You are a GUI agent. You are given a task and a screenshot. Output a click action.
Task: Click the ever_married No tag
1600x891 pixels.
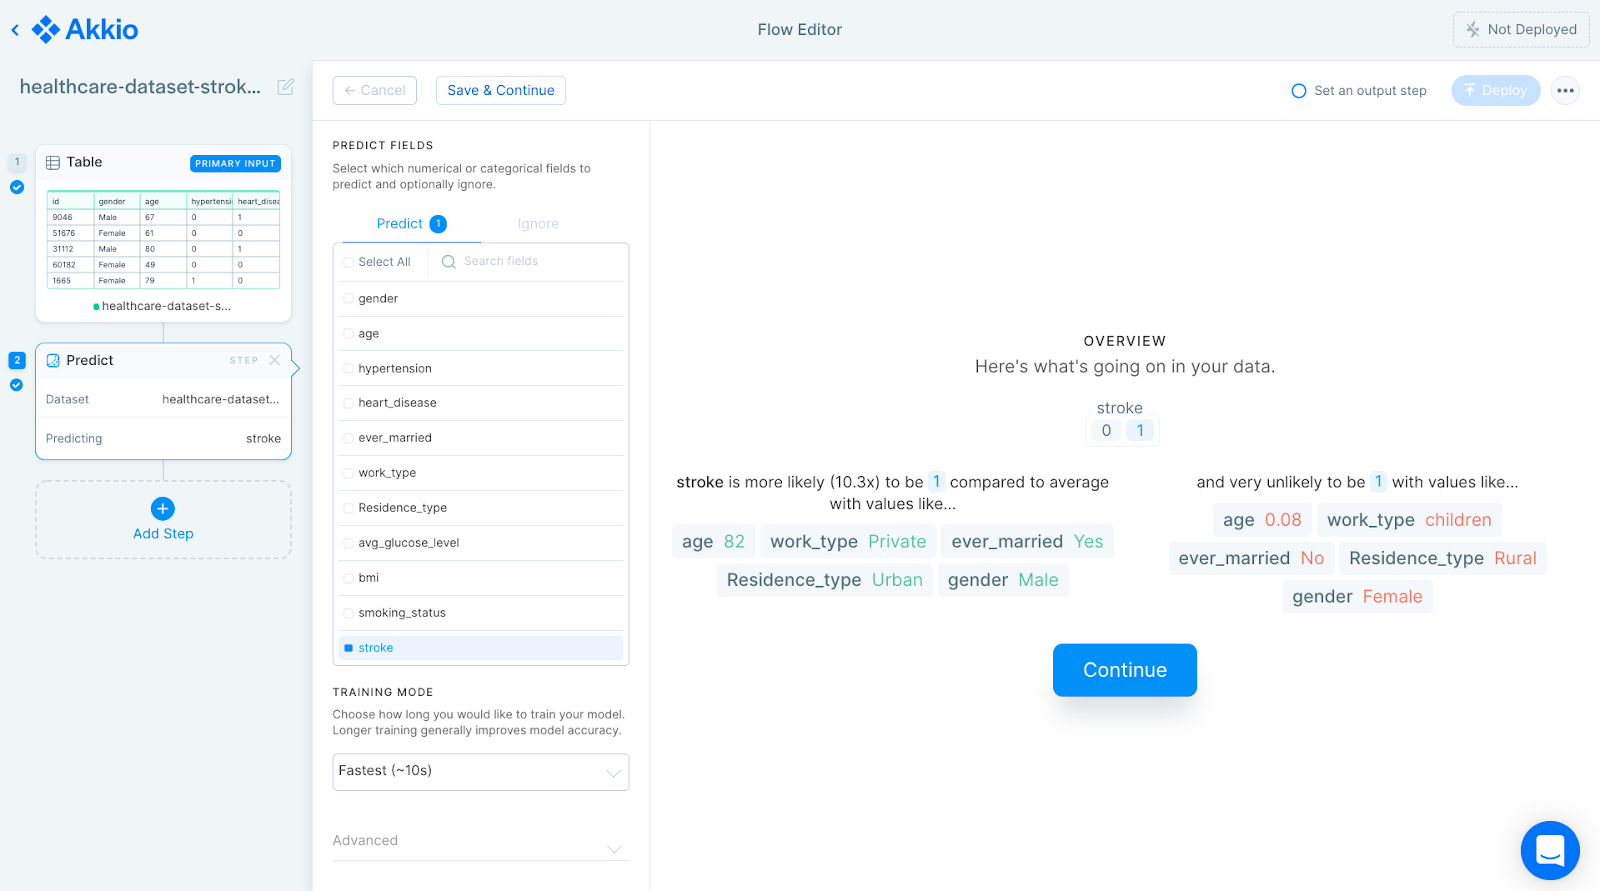tap(1251, 558)
